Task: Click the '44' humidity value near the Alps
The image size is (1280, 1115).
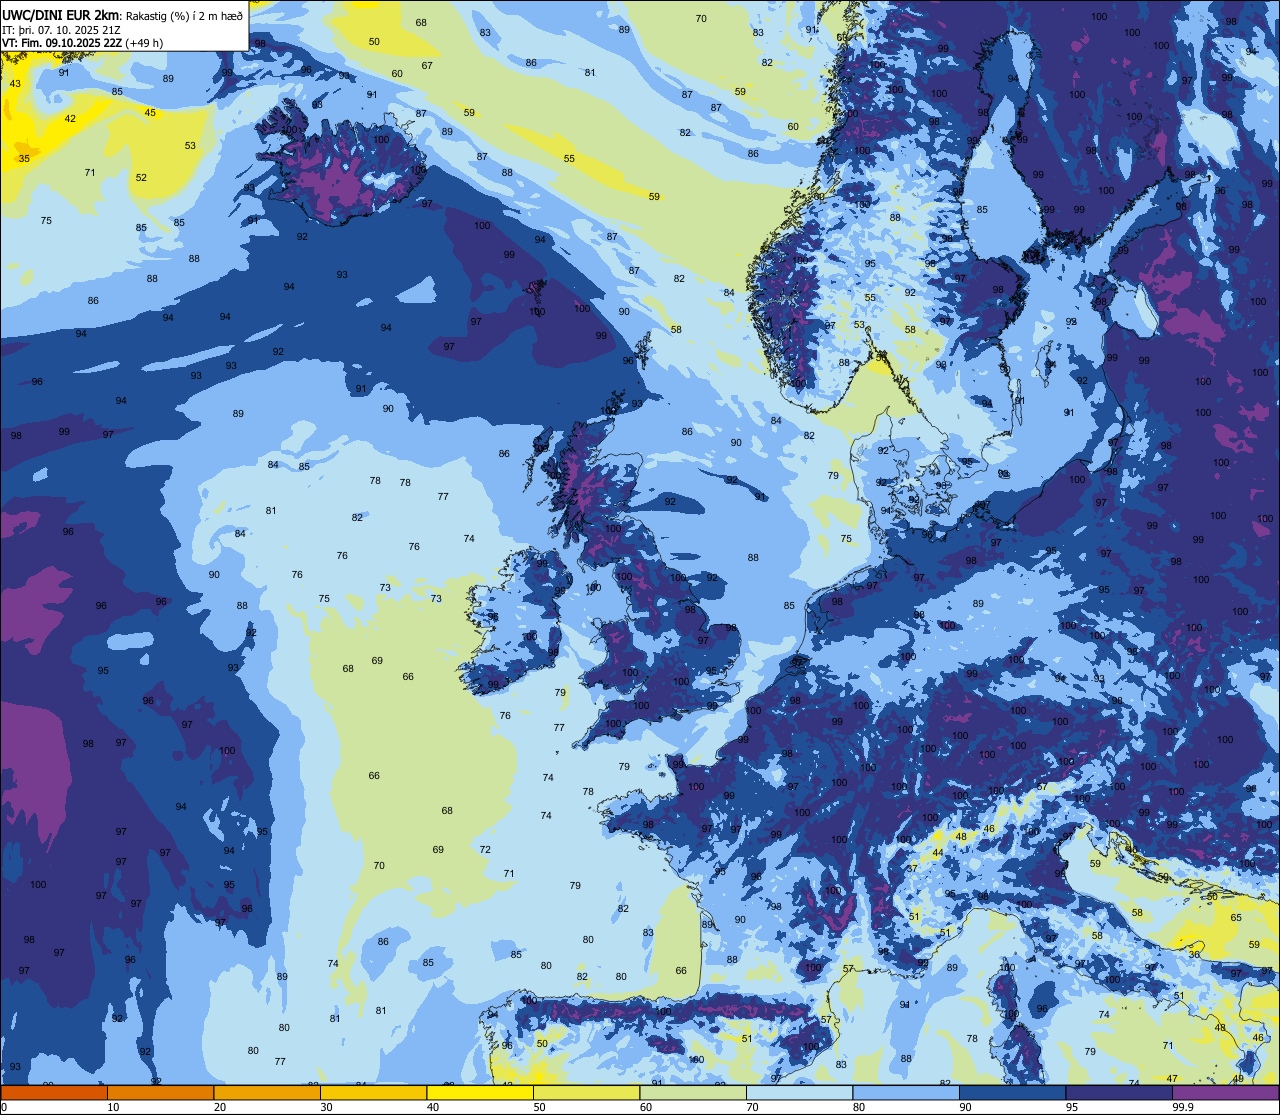Action: pyautogui.click(x=937, y=853)
